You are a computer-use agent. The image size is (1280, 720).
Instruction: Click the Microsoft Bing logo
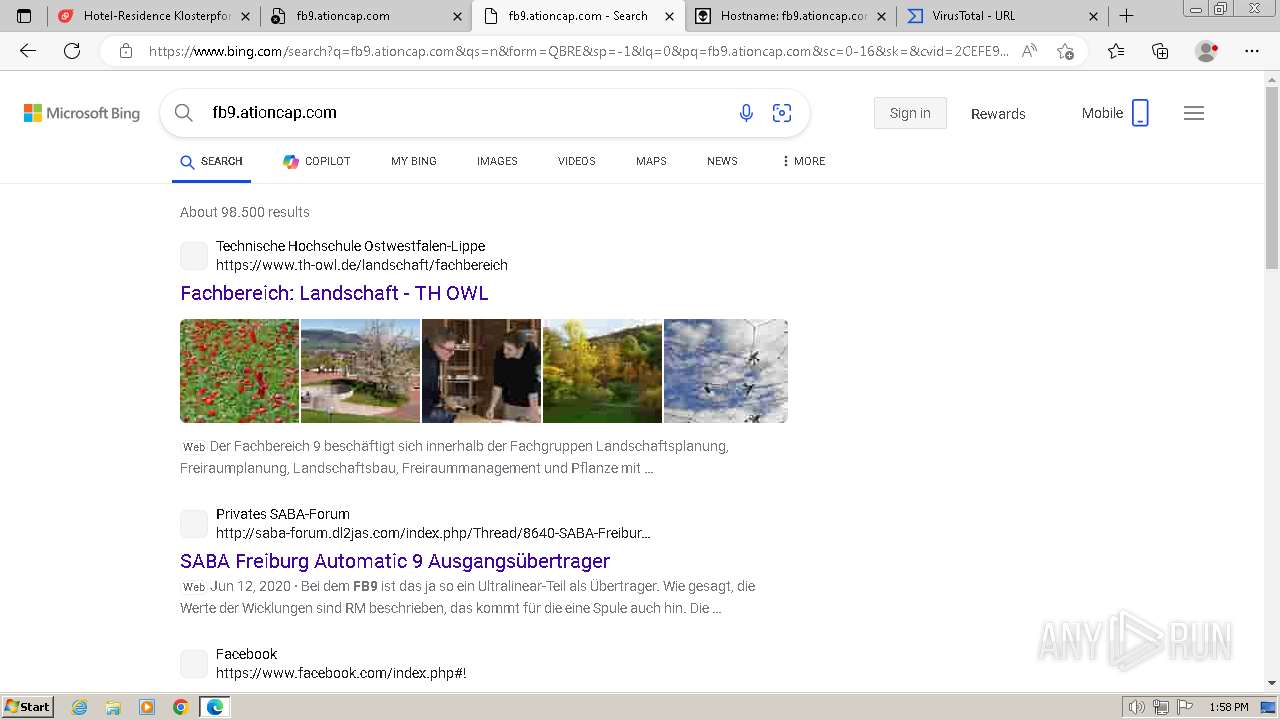tap(82, 113)
